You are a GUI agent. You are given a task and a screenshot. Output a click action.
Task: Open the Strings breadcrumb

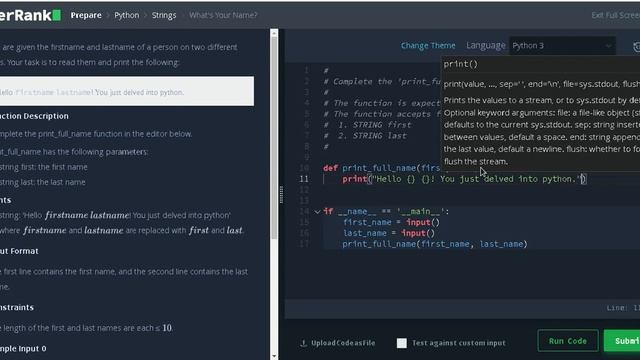164,15
